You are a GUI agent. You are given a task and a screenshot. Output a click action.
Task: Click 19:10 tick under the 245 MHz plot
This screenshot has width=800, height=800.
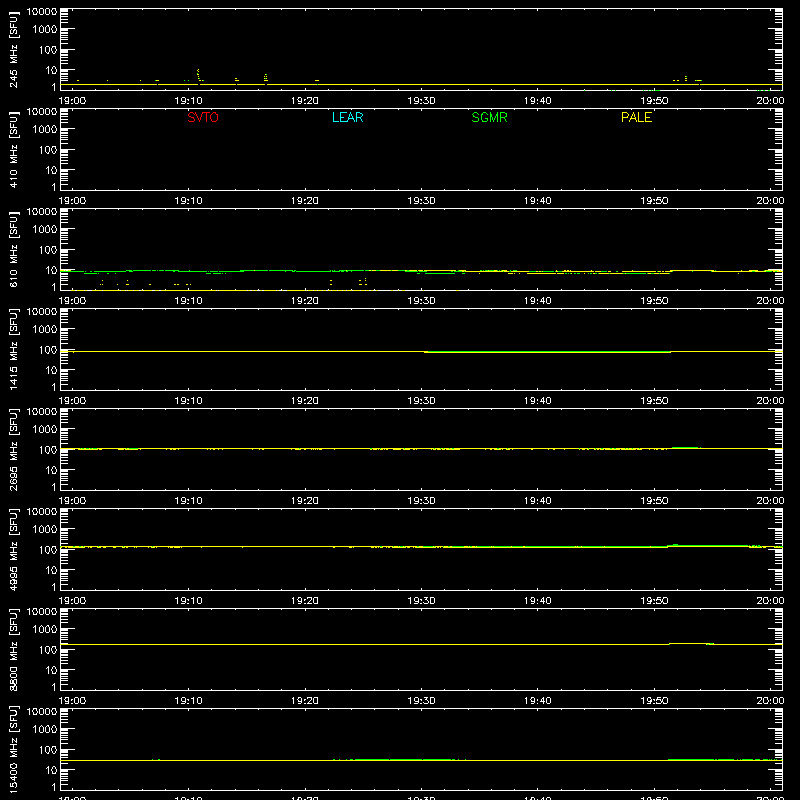(188, 101)
